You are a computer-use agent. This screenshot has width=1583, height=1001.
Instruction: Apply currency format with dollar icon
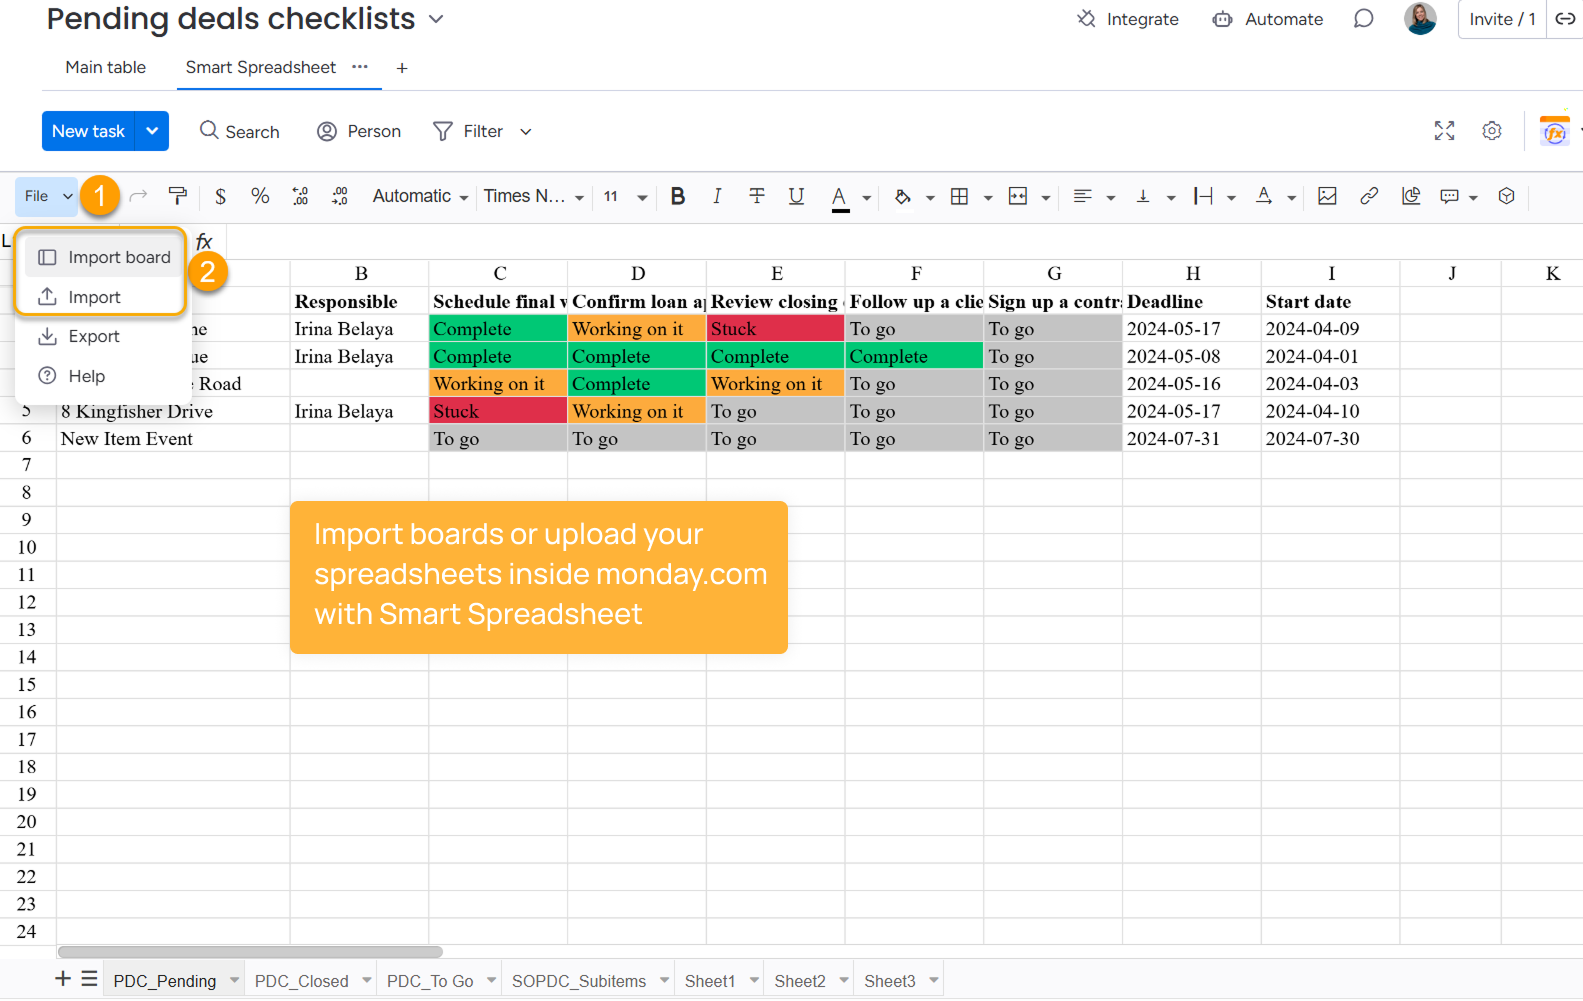pos(220,196)
